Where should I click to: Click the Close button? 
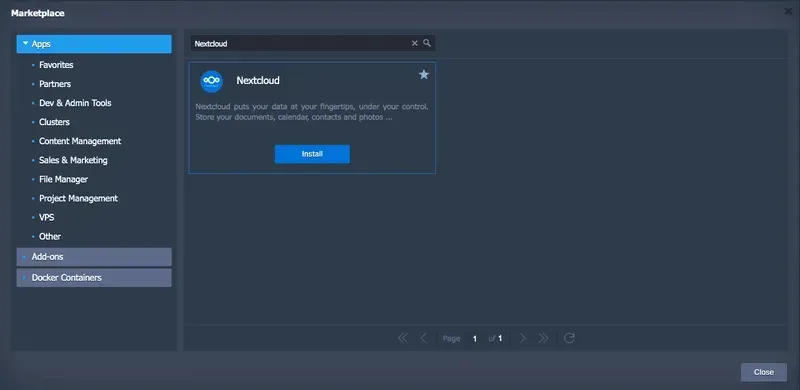[764, 372]
